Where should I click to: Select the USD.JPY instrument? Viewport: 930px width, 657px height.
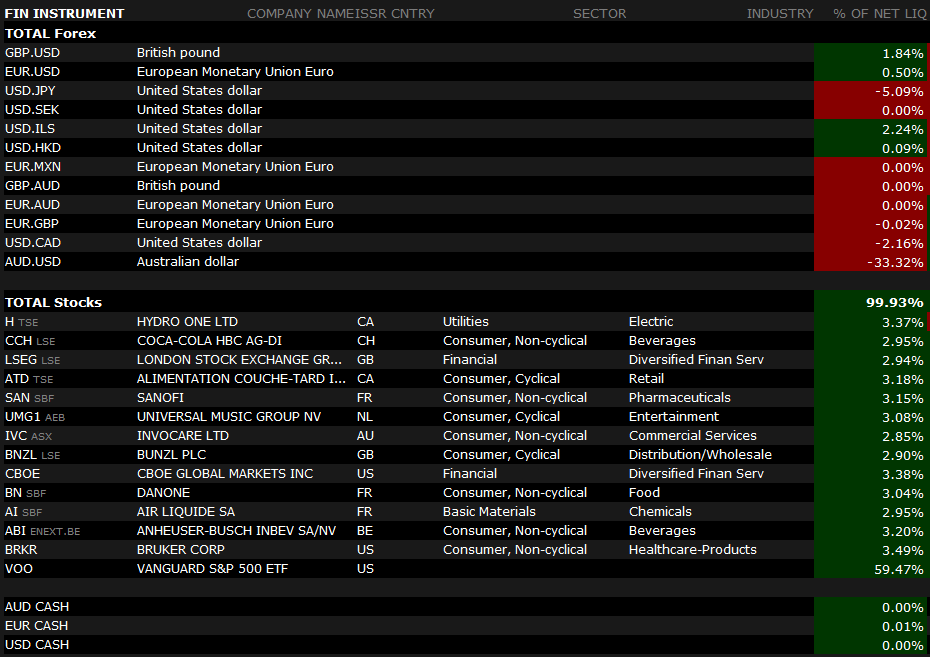coord(30,91)
